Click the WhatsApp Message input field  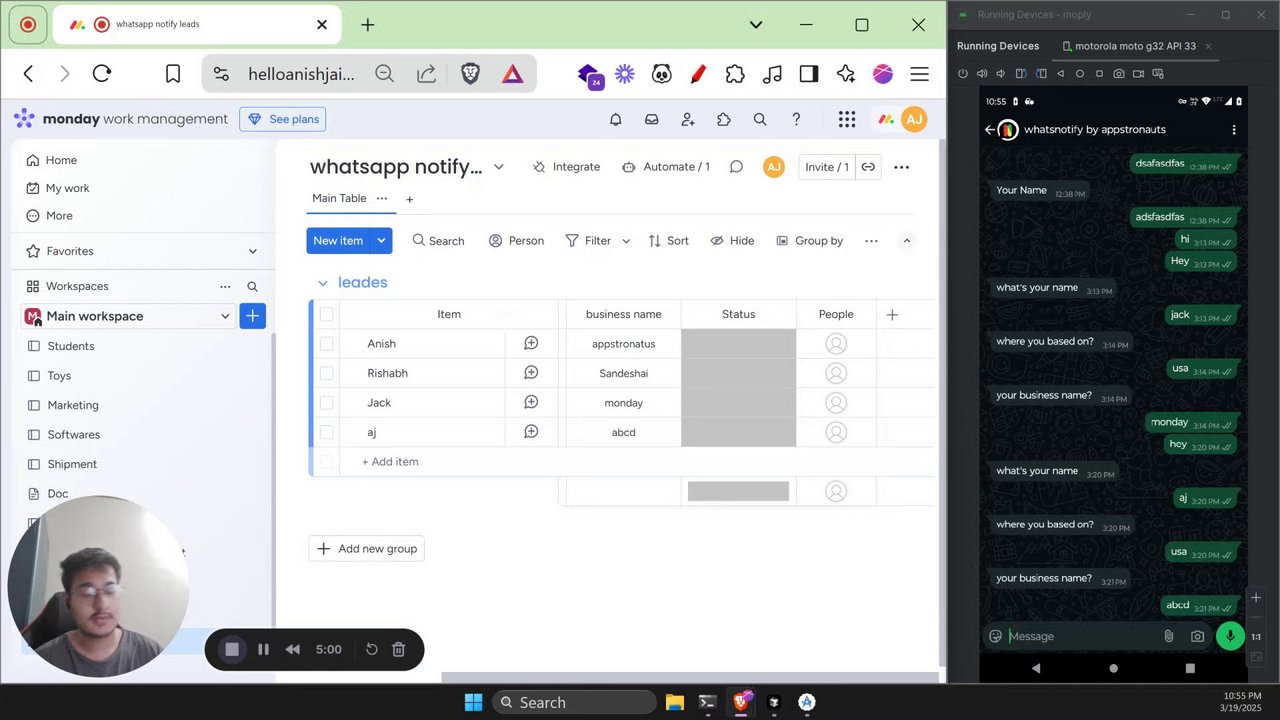click(x=1083, y=636)
